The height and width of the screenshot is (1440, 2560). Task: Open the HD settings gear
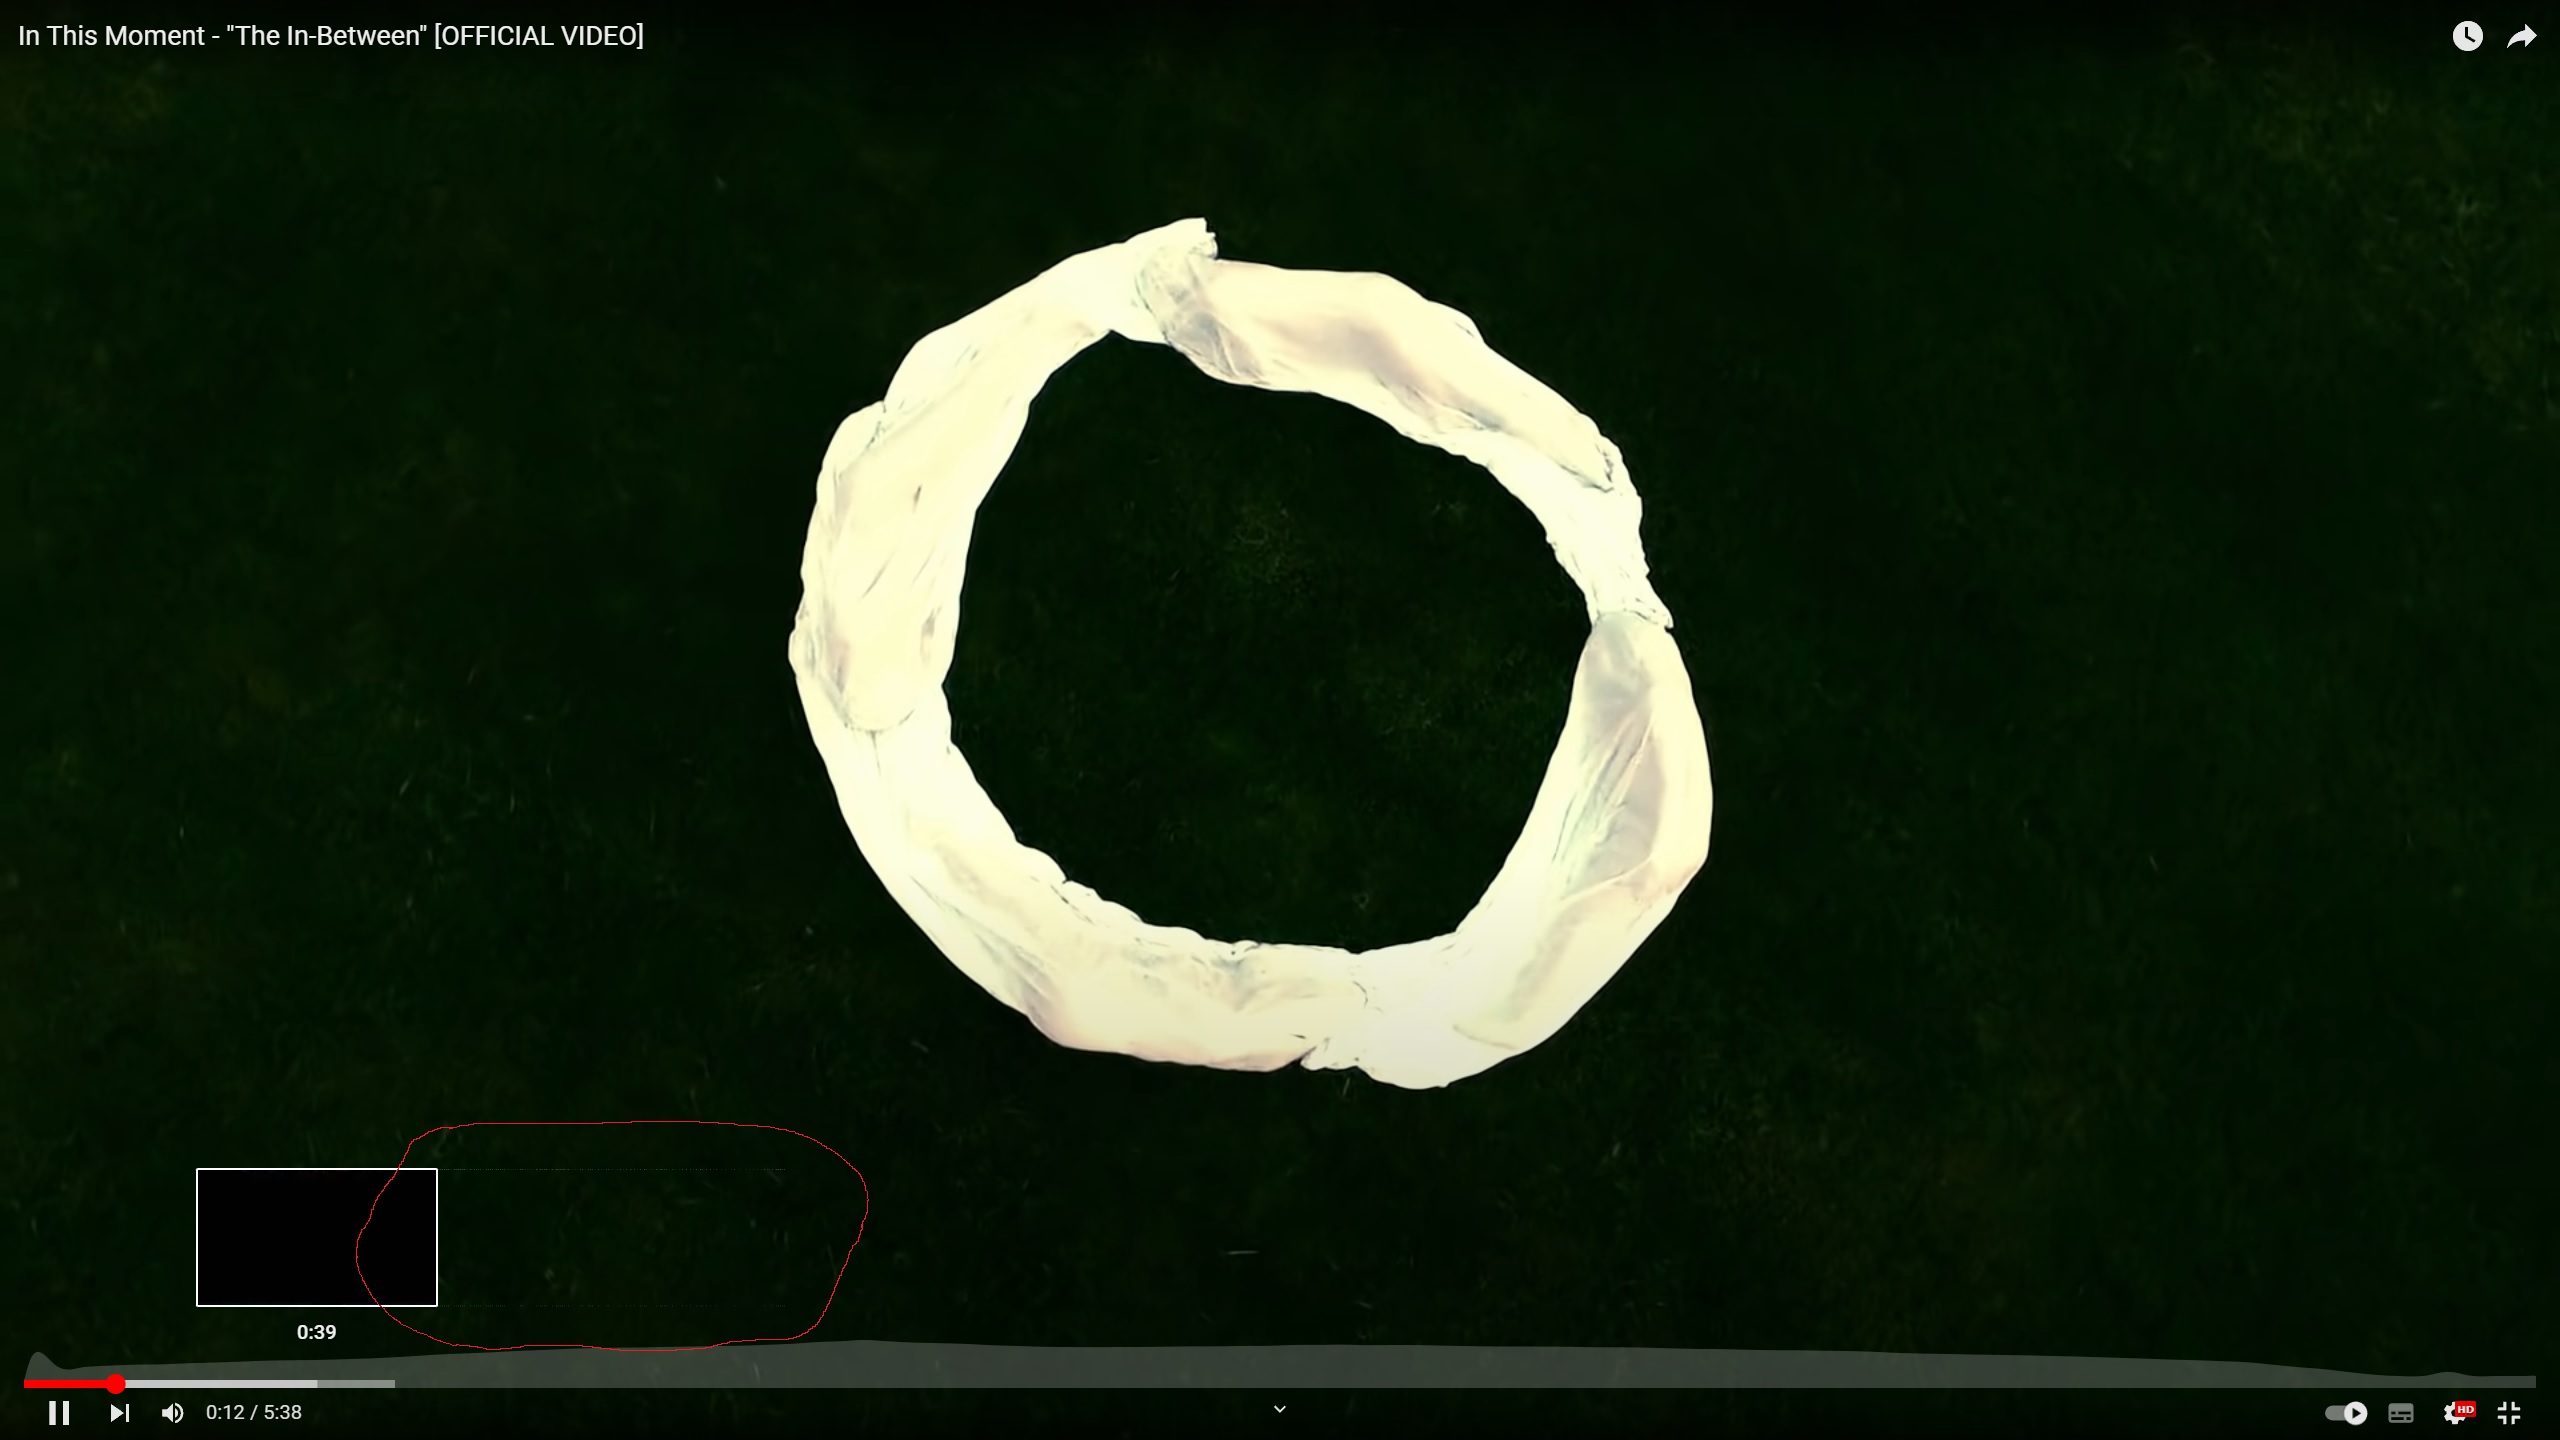(2458, 1413)
